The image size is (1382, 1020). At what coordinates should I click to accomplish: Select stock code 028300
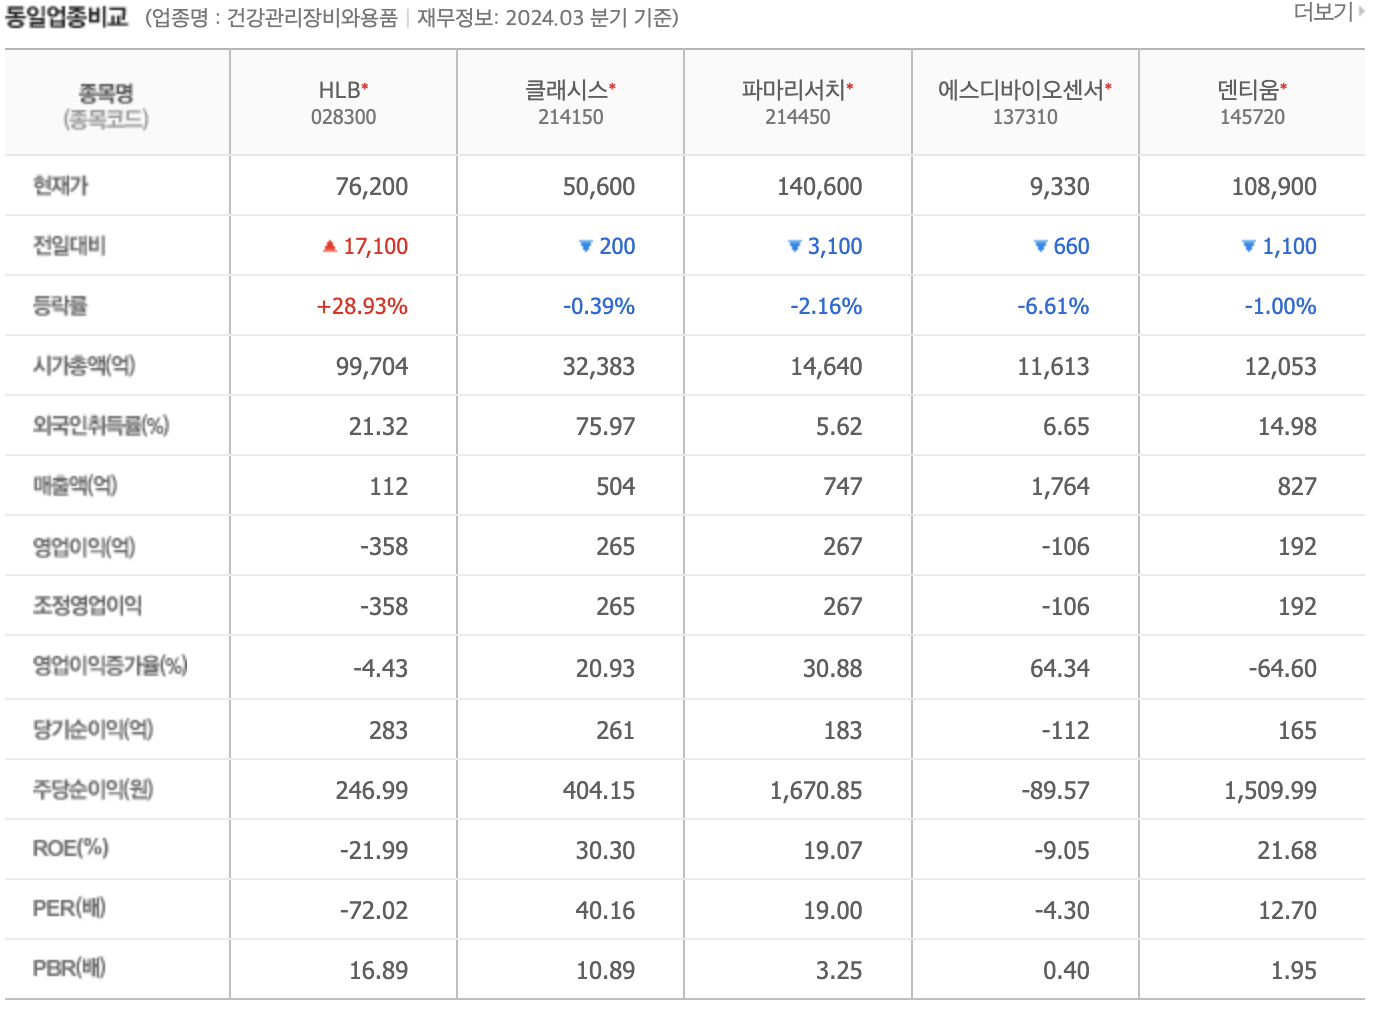[343, 117]
